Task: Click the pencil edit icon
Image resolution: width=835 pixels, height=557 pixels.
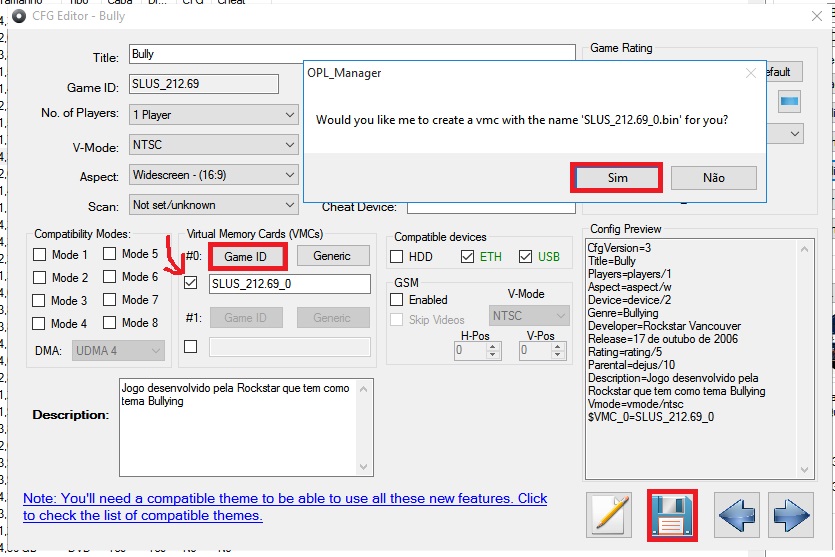Action: coord(611,515)
